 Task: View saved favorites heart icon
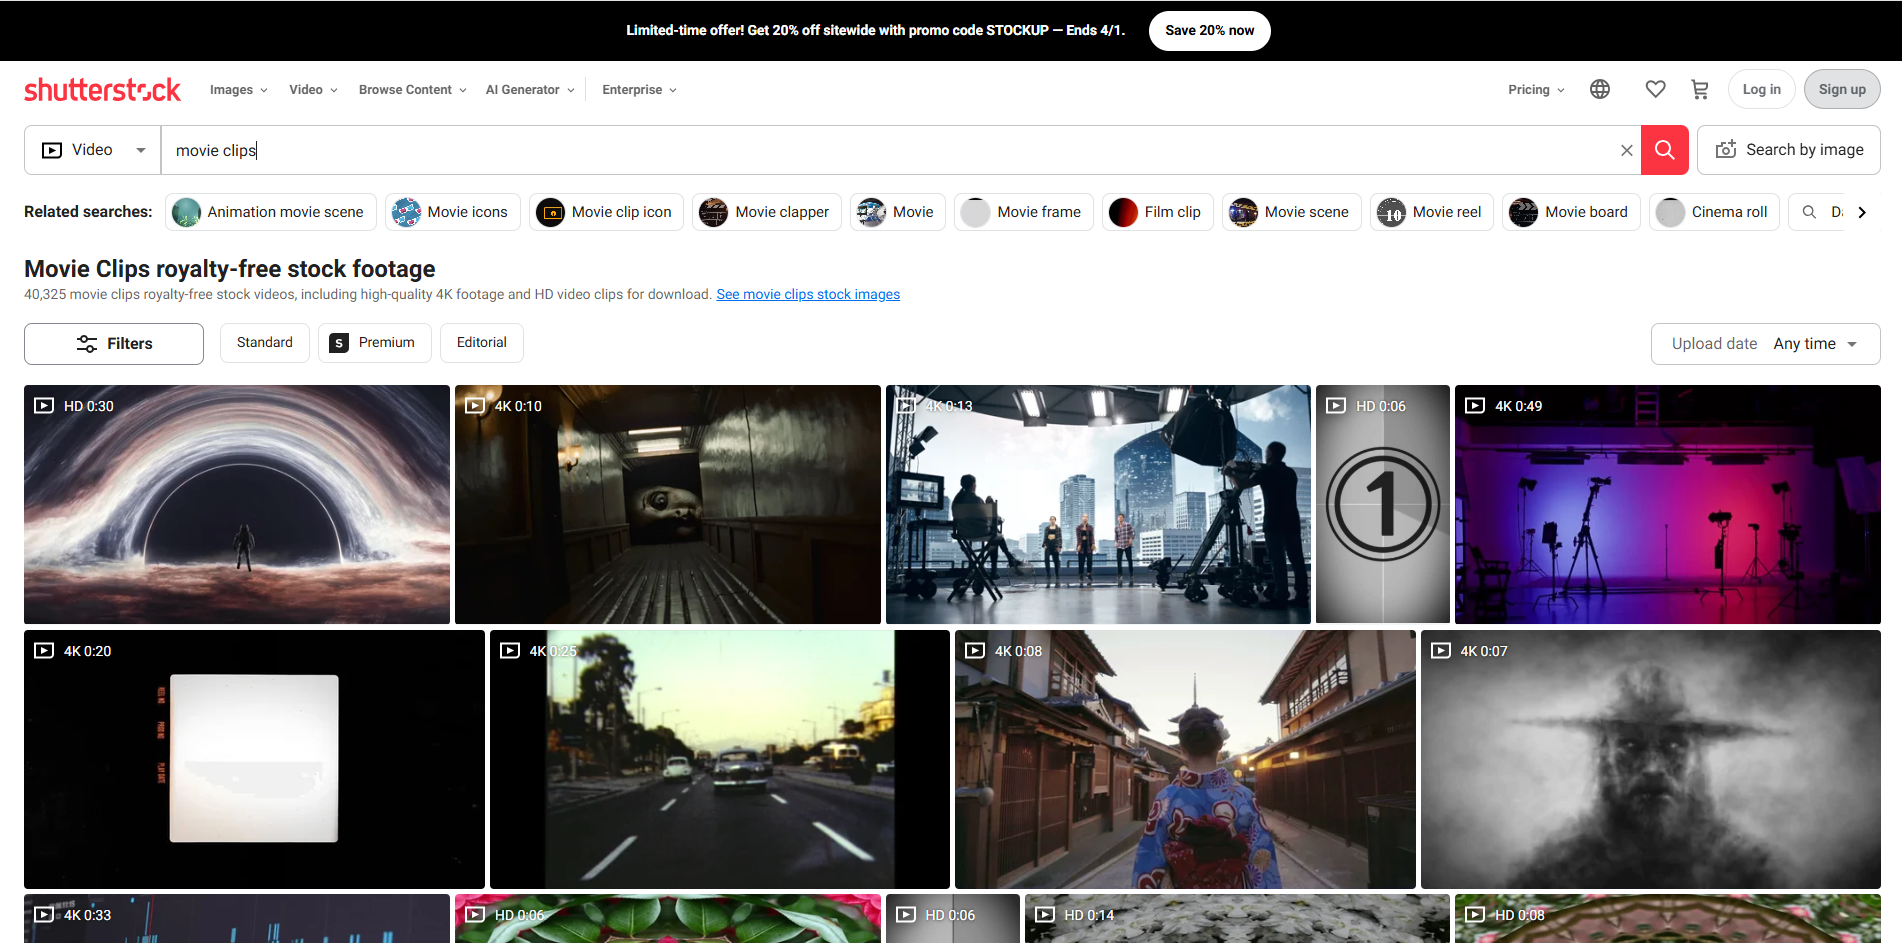(1656, 89)
